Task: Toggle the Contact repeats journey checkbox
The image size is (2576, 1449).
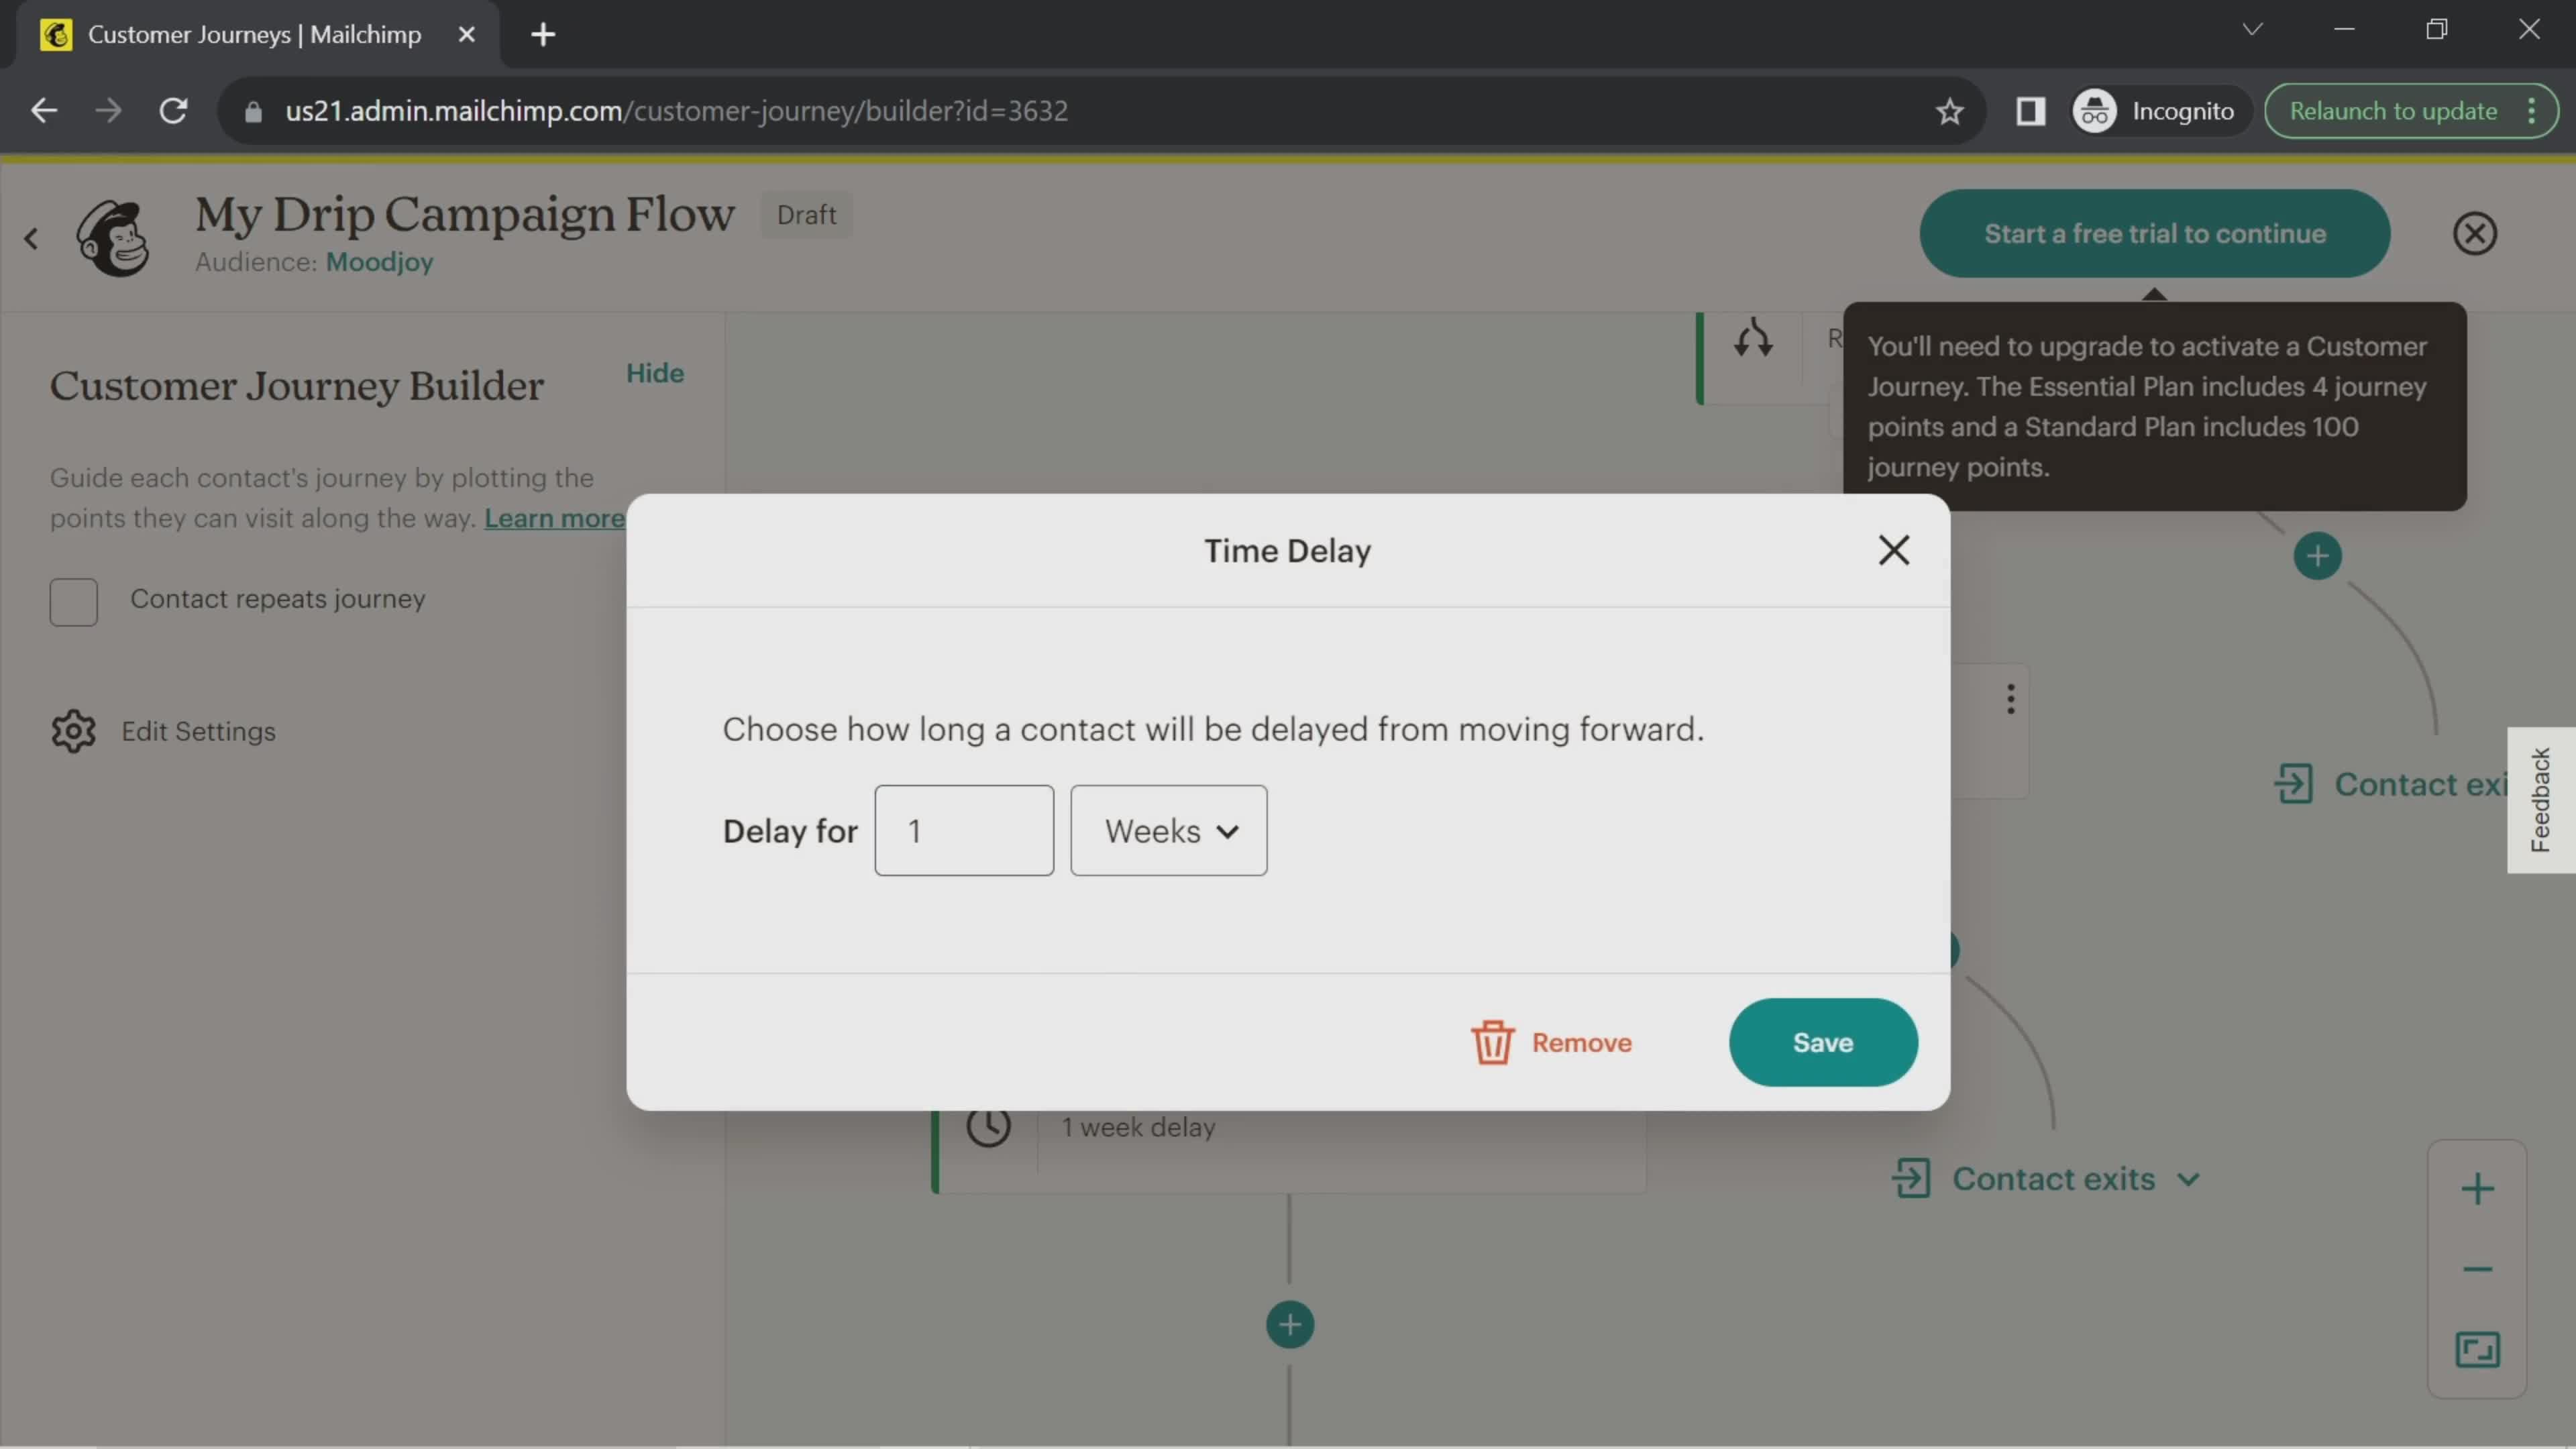Action: 72,598
